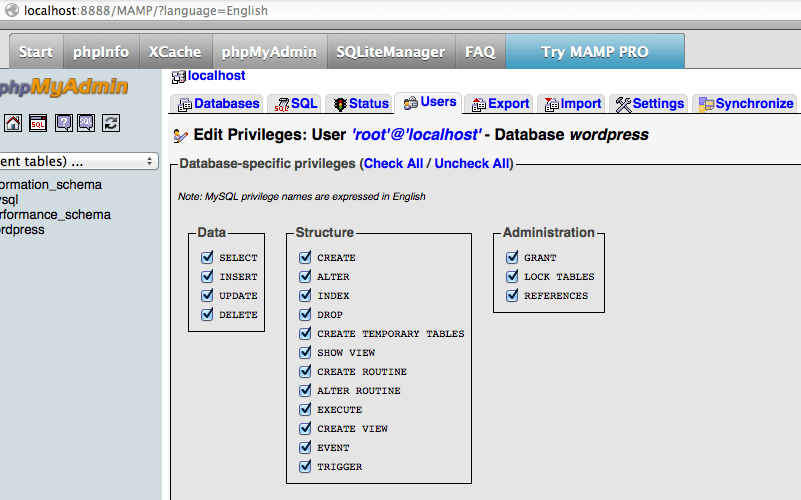This screenshot has width=801, height=500.
Task: Uncheck the EXECUTE privilege
Action: (x=305, y=409)
